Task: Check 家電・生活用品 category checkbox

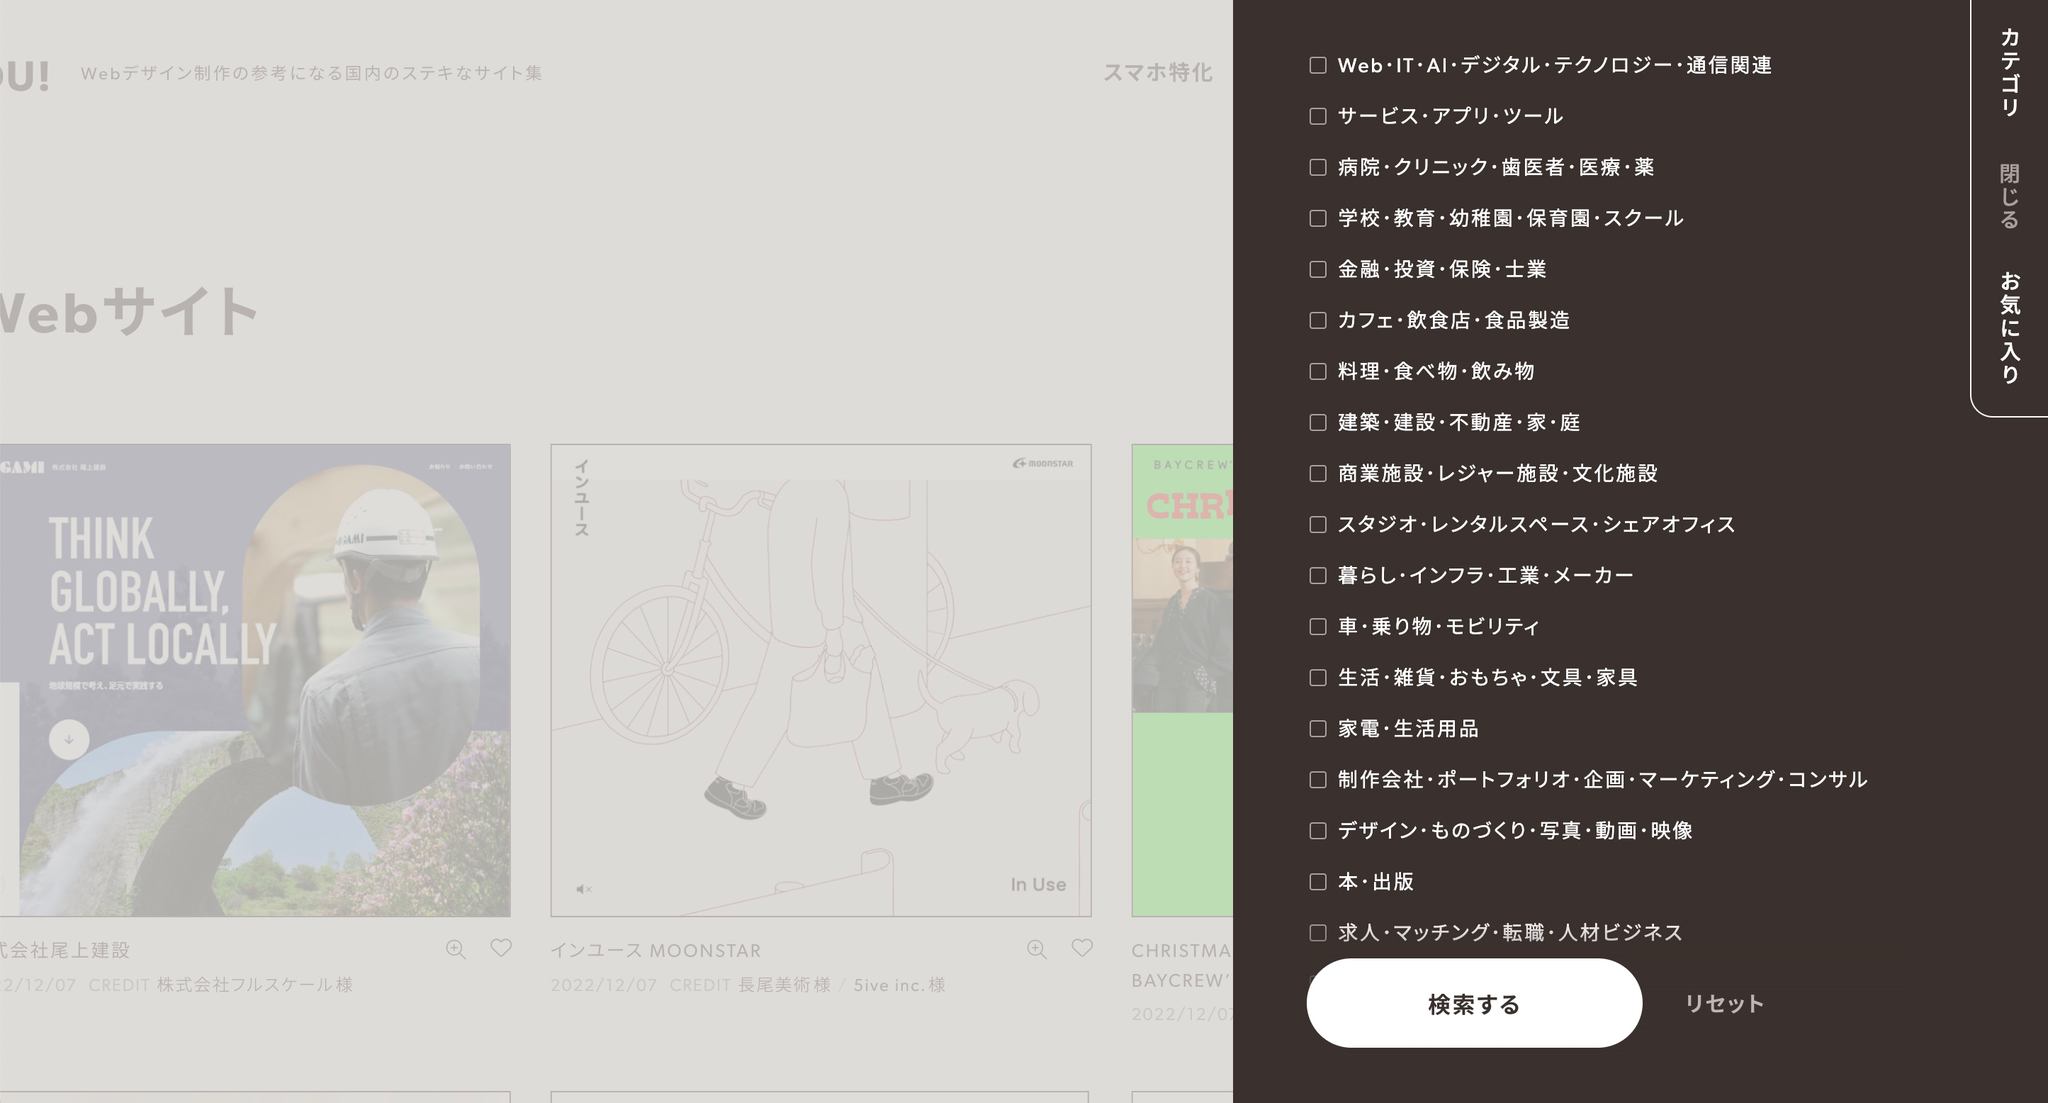Action: point(1318,729)
